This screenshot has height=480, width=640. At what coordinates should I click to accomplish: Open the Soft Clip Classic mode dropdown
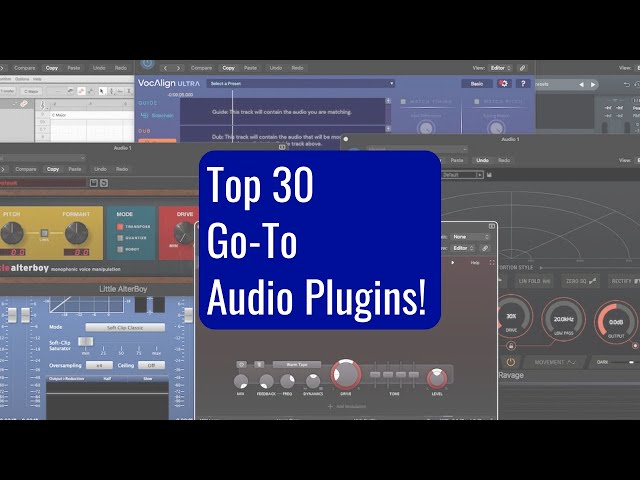point(125,328)
